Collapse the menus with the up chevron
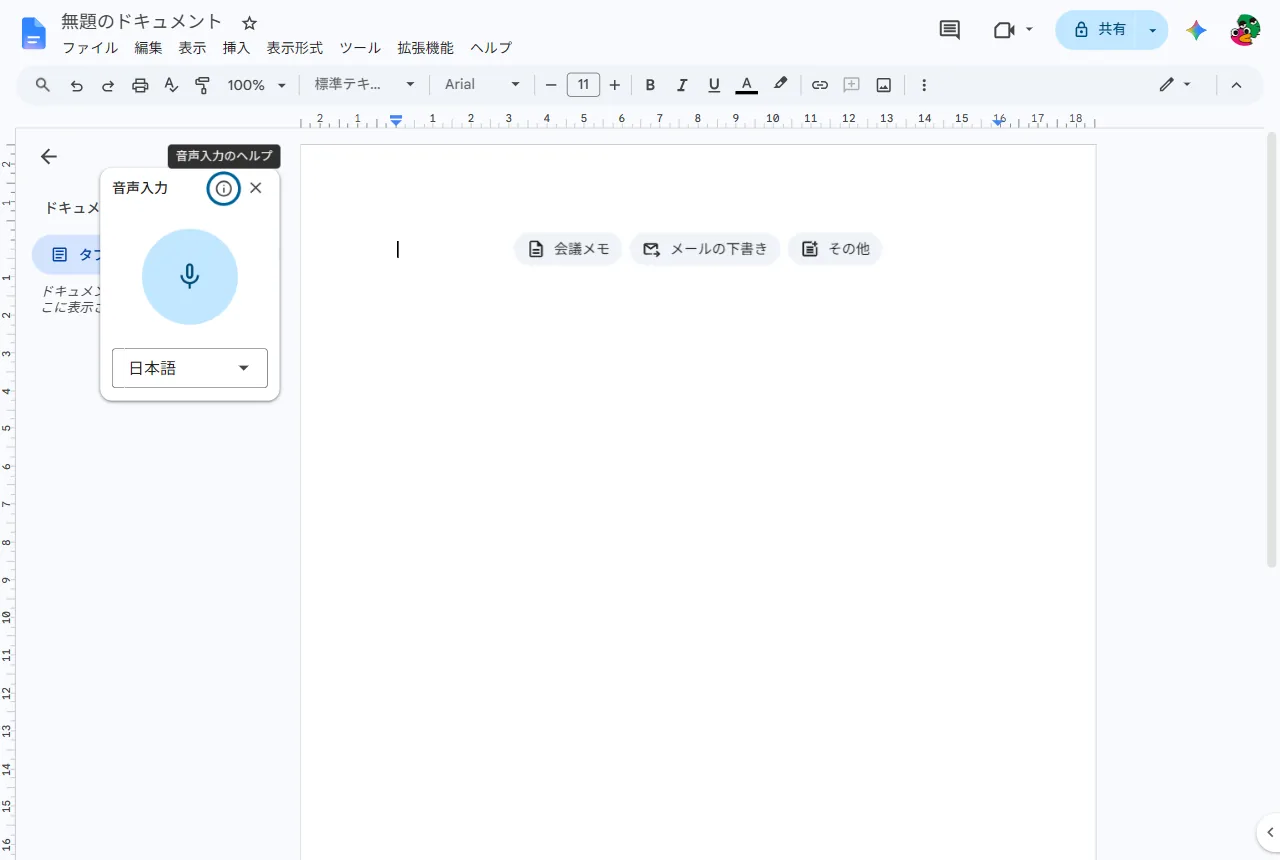 coord(1236,85)
